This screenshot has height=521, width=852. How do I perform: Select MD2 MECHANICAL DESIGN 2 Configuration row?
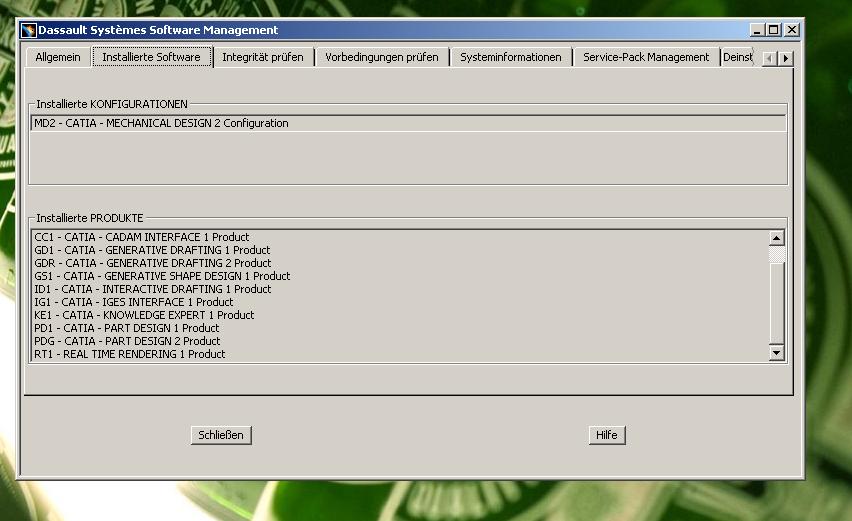tap(408, 123)
